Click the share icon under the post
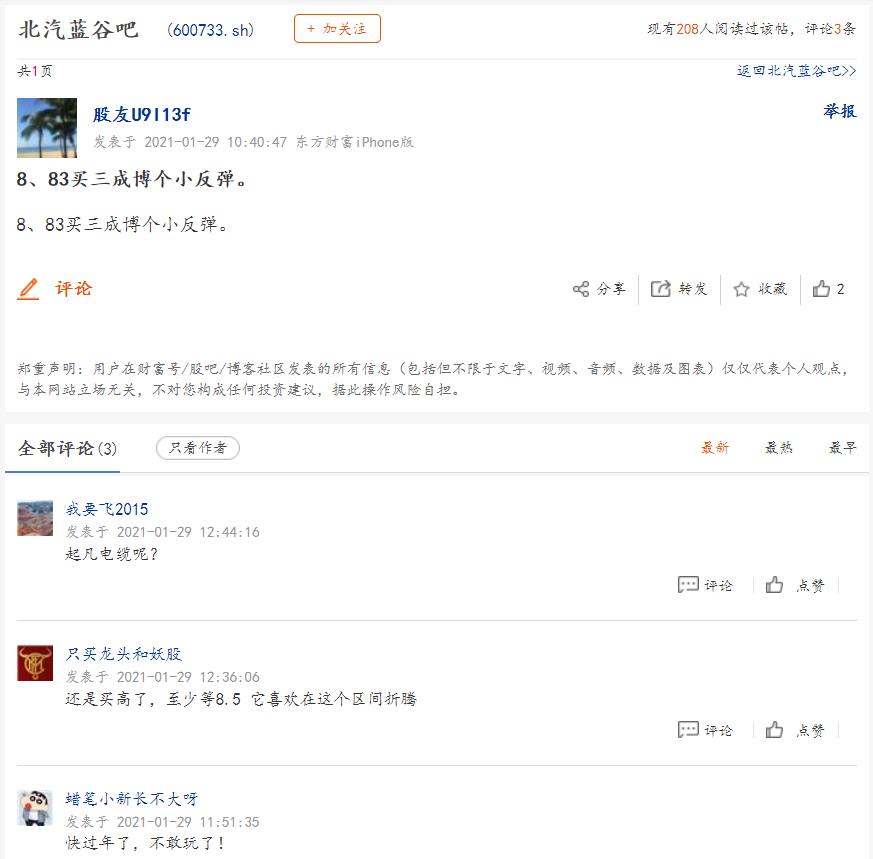Viewport: 873px width, 859px height. point(581,289)
